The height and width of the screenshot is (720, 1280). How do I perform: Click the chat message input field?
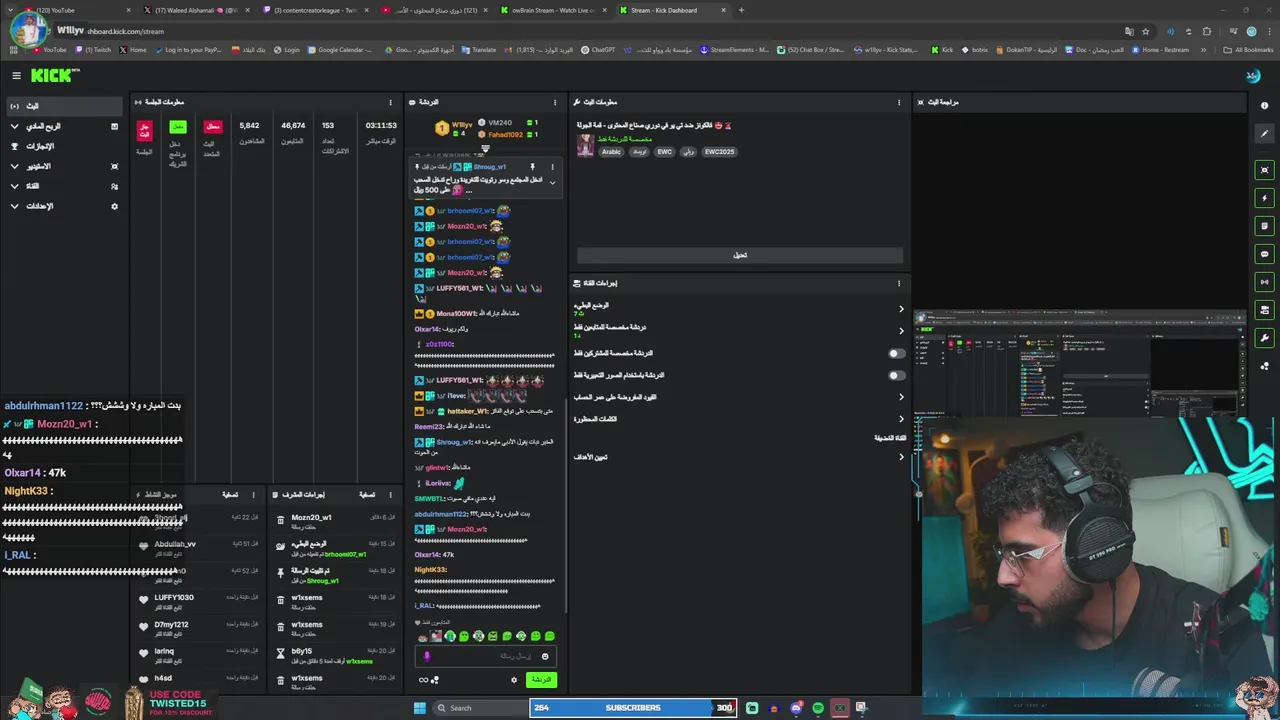486,657
